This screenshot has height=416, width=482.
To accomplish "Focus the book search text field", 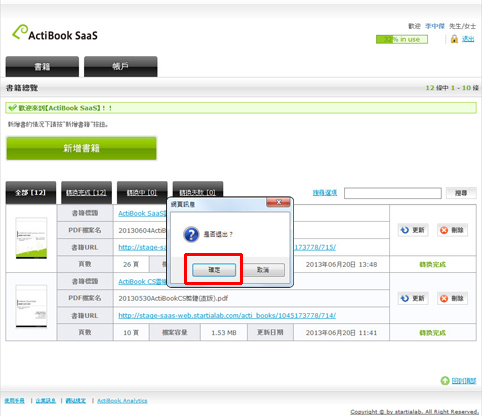I will [393, 193].
